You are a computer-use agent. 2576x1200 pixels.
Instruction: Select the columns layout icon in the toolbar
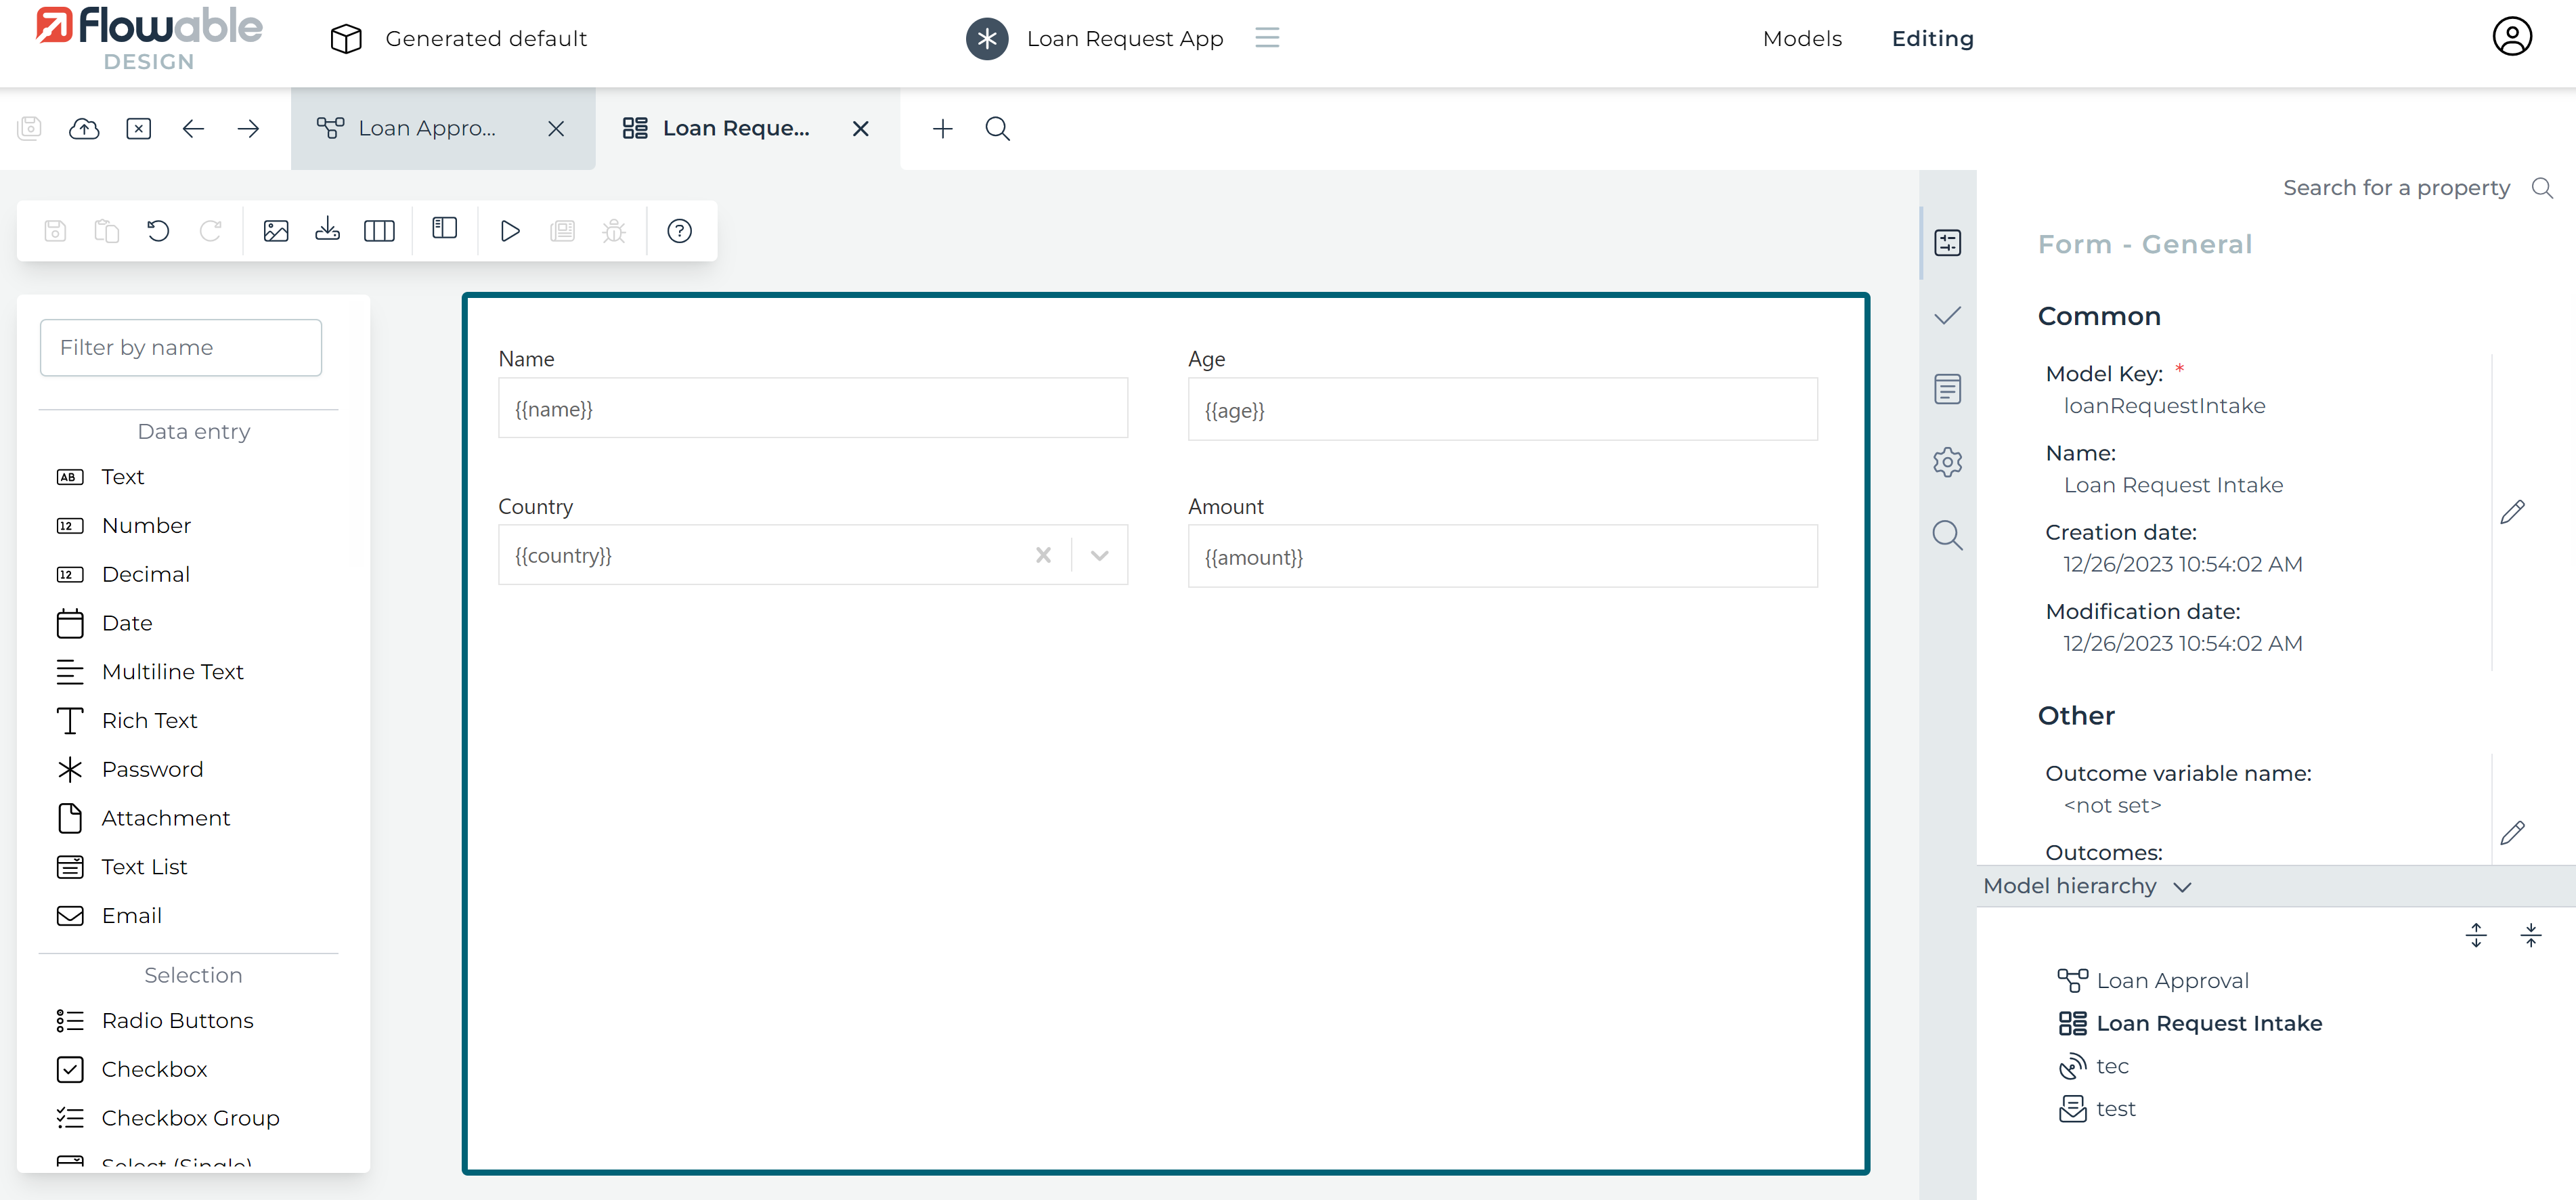point(380,230)
